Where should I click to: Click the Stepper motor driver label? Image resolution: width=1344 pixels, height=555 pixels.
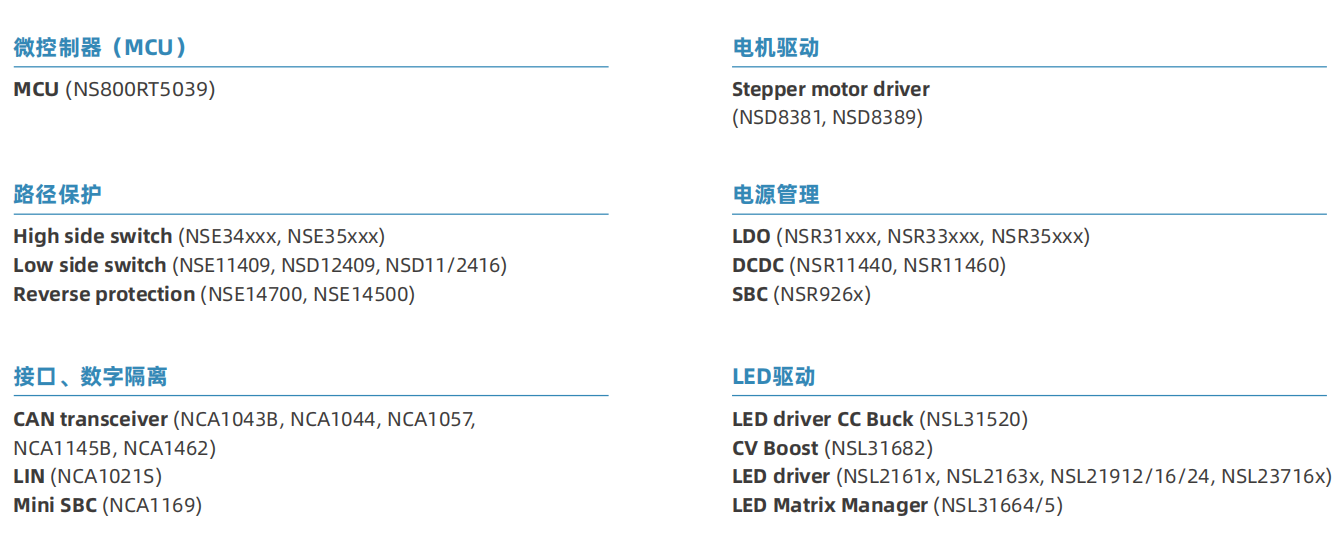pyautogui.click(x=830, y=90)
